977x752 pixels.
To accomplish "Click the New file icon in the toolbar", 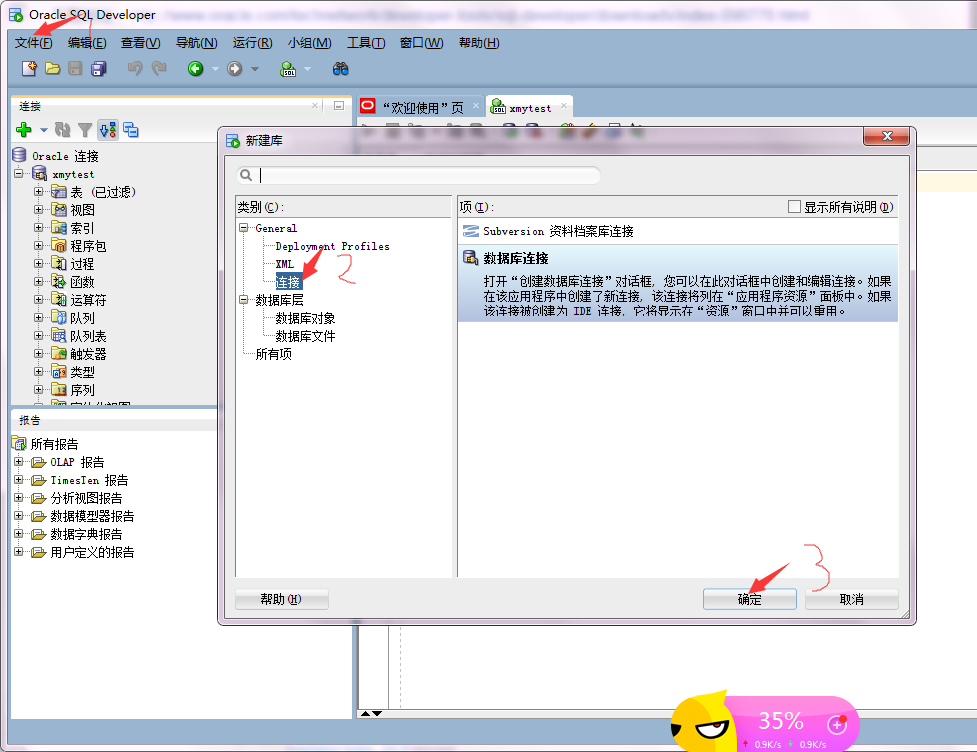I will coord(27,68).
